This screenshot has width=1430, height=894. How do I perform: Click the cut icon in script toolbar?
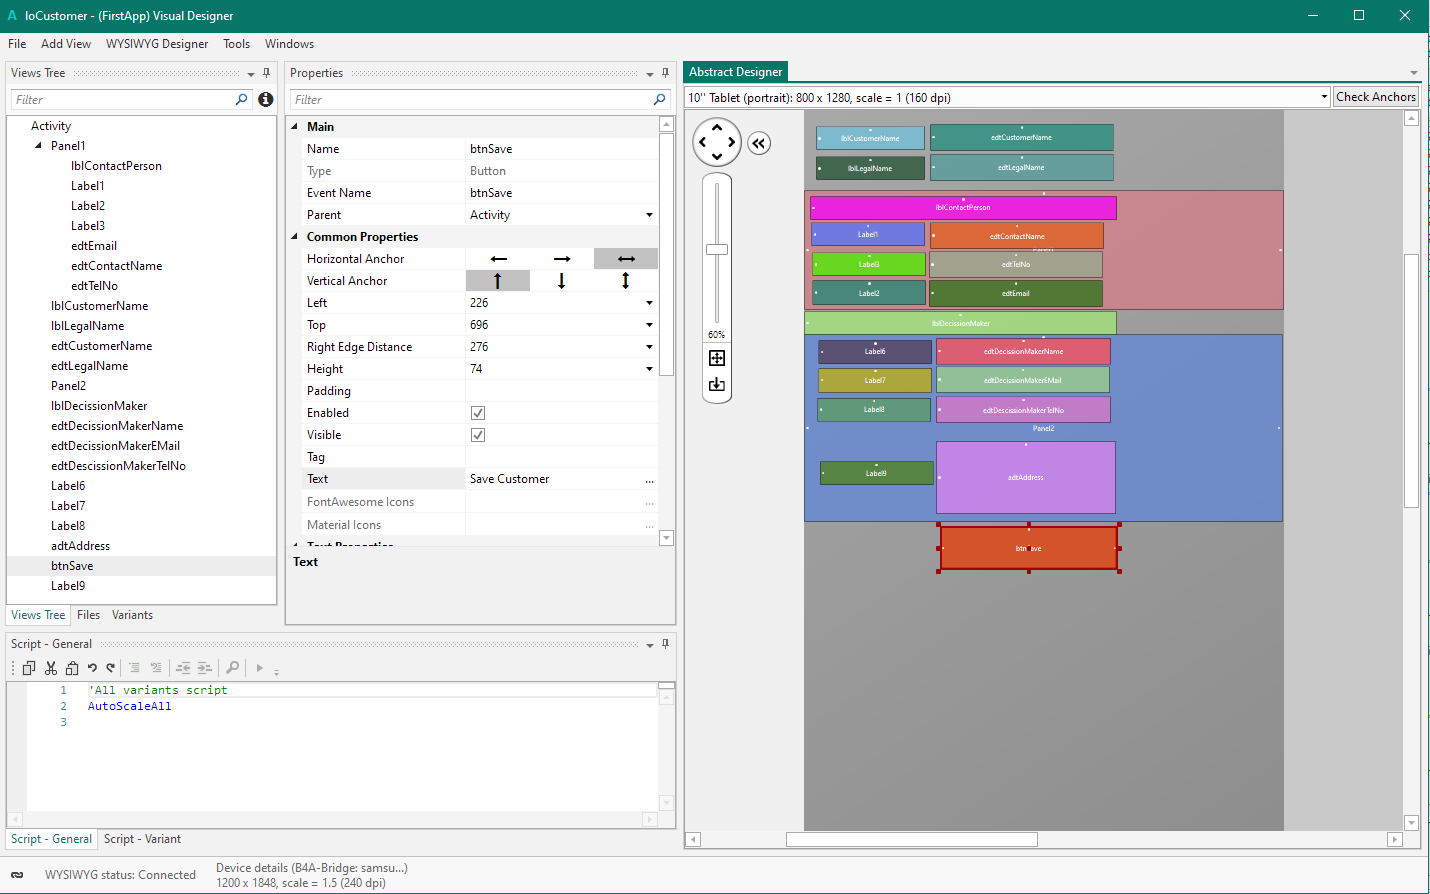pyautogui.click(x=51, y=668)
